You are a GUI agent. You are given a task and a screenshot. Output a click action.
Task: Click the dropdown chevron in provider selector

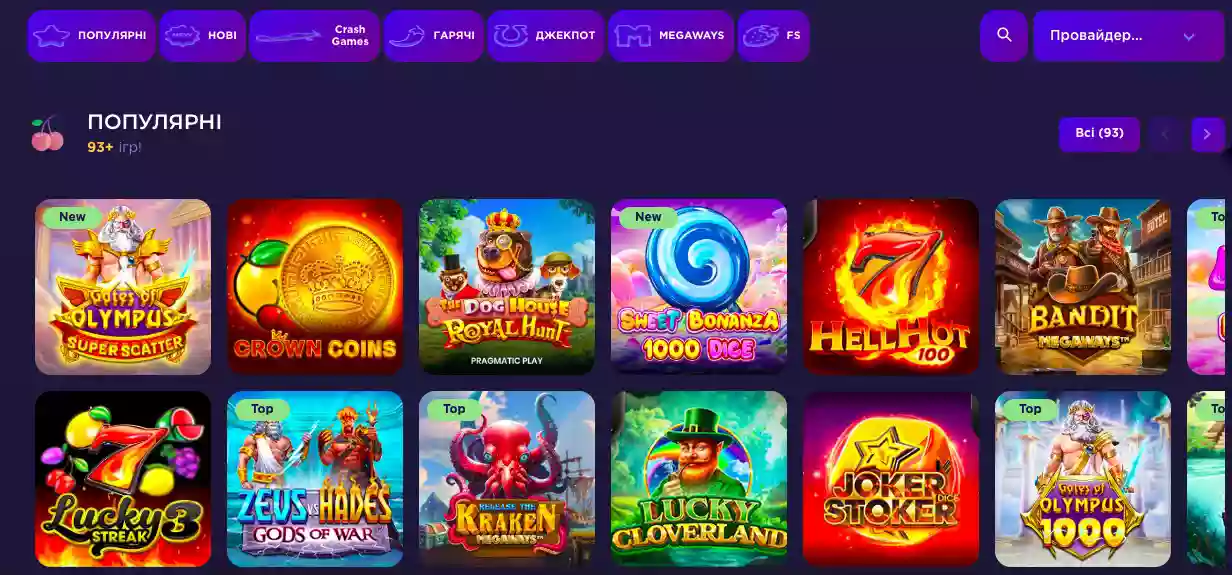coord(1189,37)
